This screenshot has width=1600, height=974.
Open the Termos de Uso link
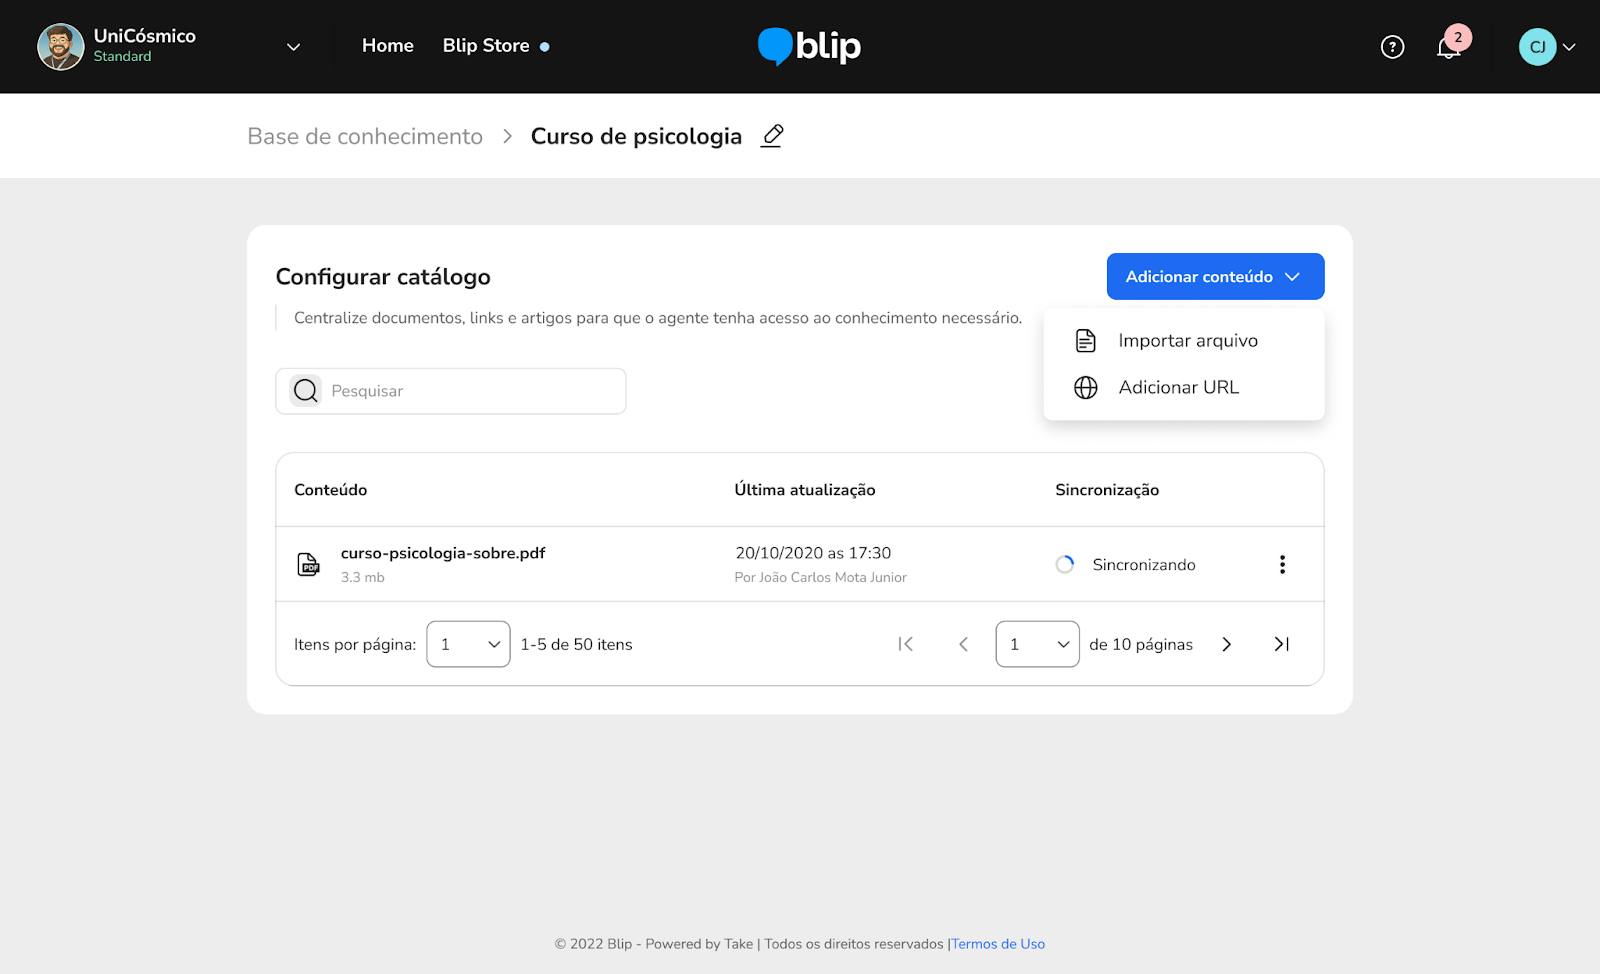pyautogui.click(x=998, y=944)
